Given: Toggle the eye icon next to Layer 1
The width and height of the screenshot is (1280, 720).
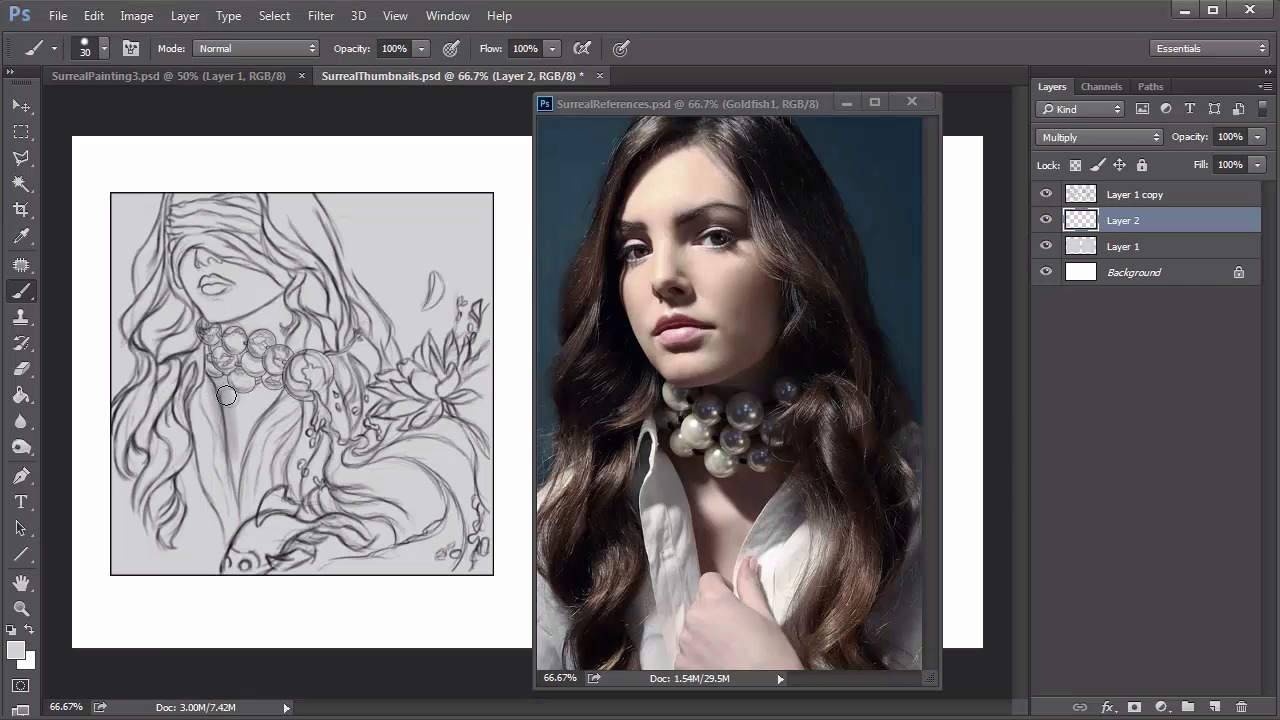Looking at the screenshot, I should [x=1046, y=246].
